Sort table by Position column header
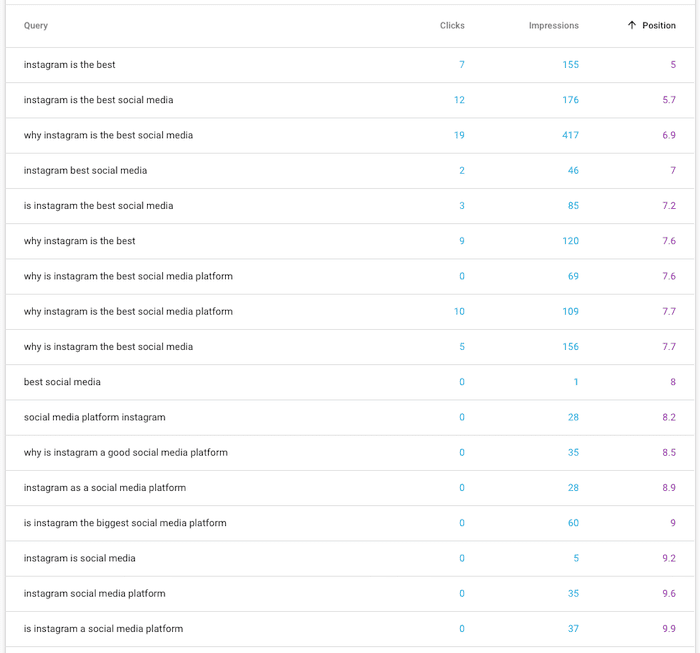Viewport: 700px width, 653px height. point(658,25)
